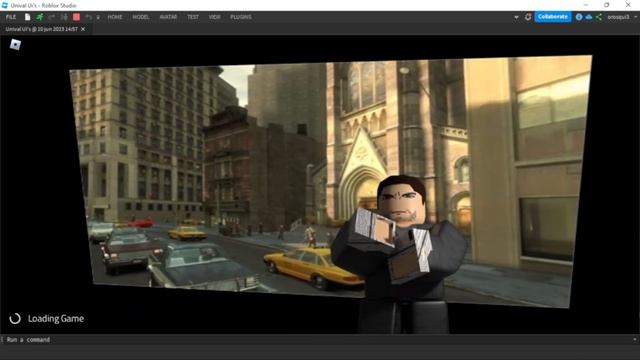Click the Roblox logo menu in viewport

[16, 44]
